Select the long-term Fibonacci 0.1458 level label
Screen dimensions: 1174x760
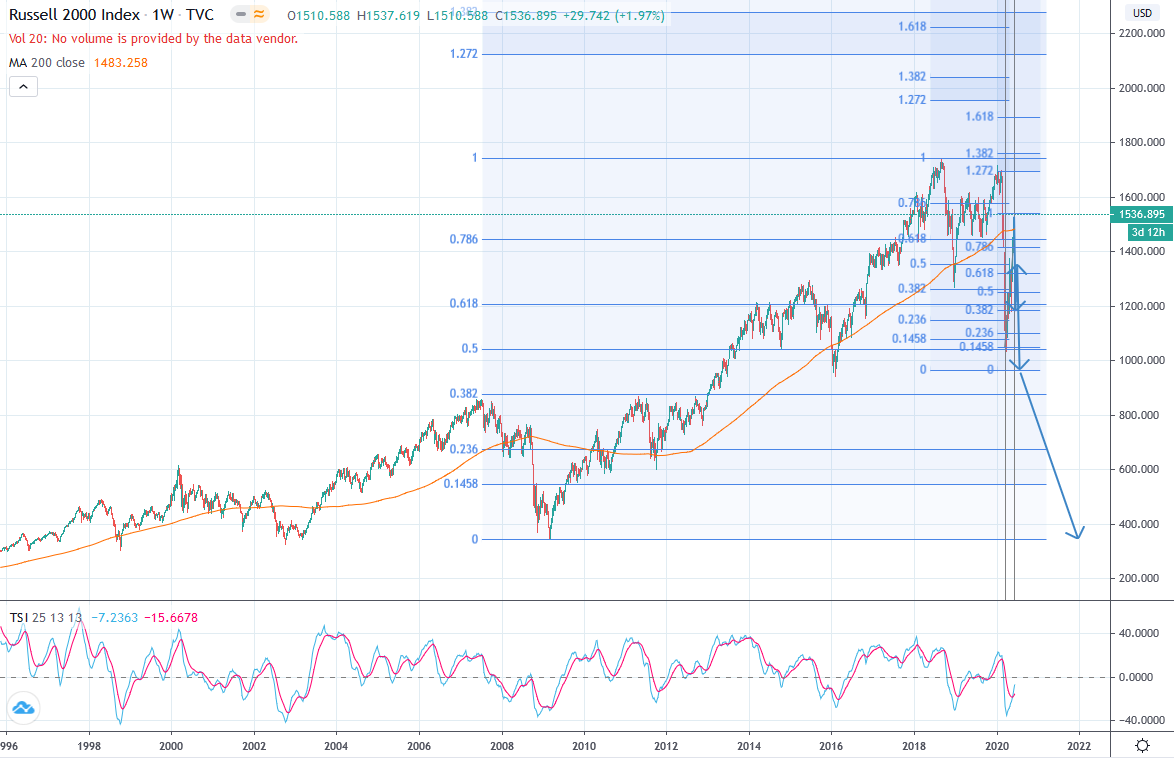tap(460, 484)
